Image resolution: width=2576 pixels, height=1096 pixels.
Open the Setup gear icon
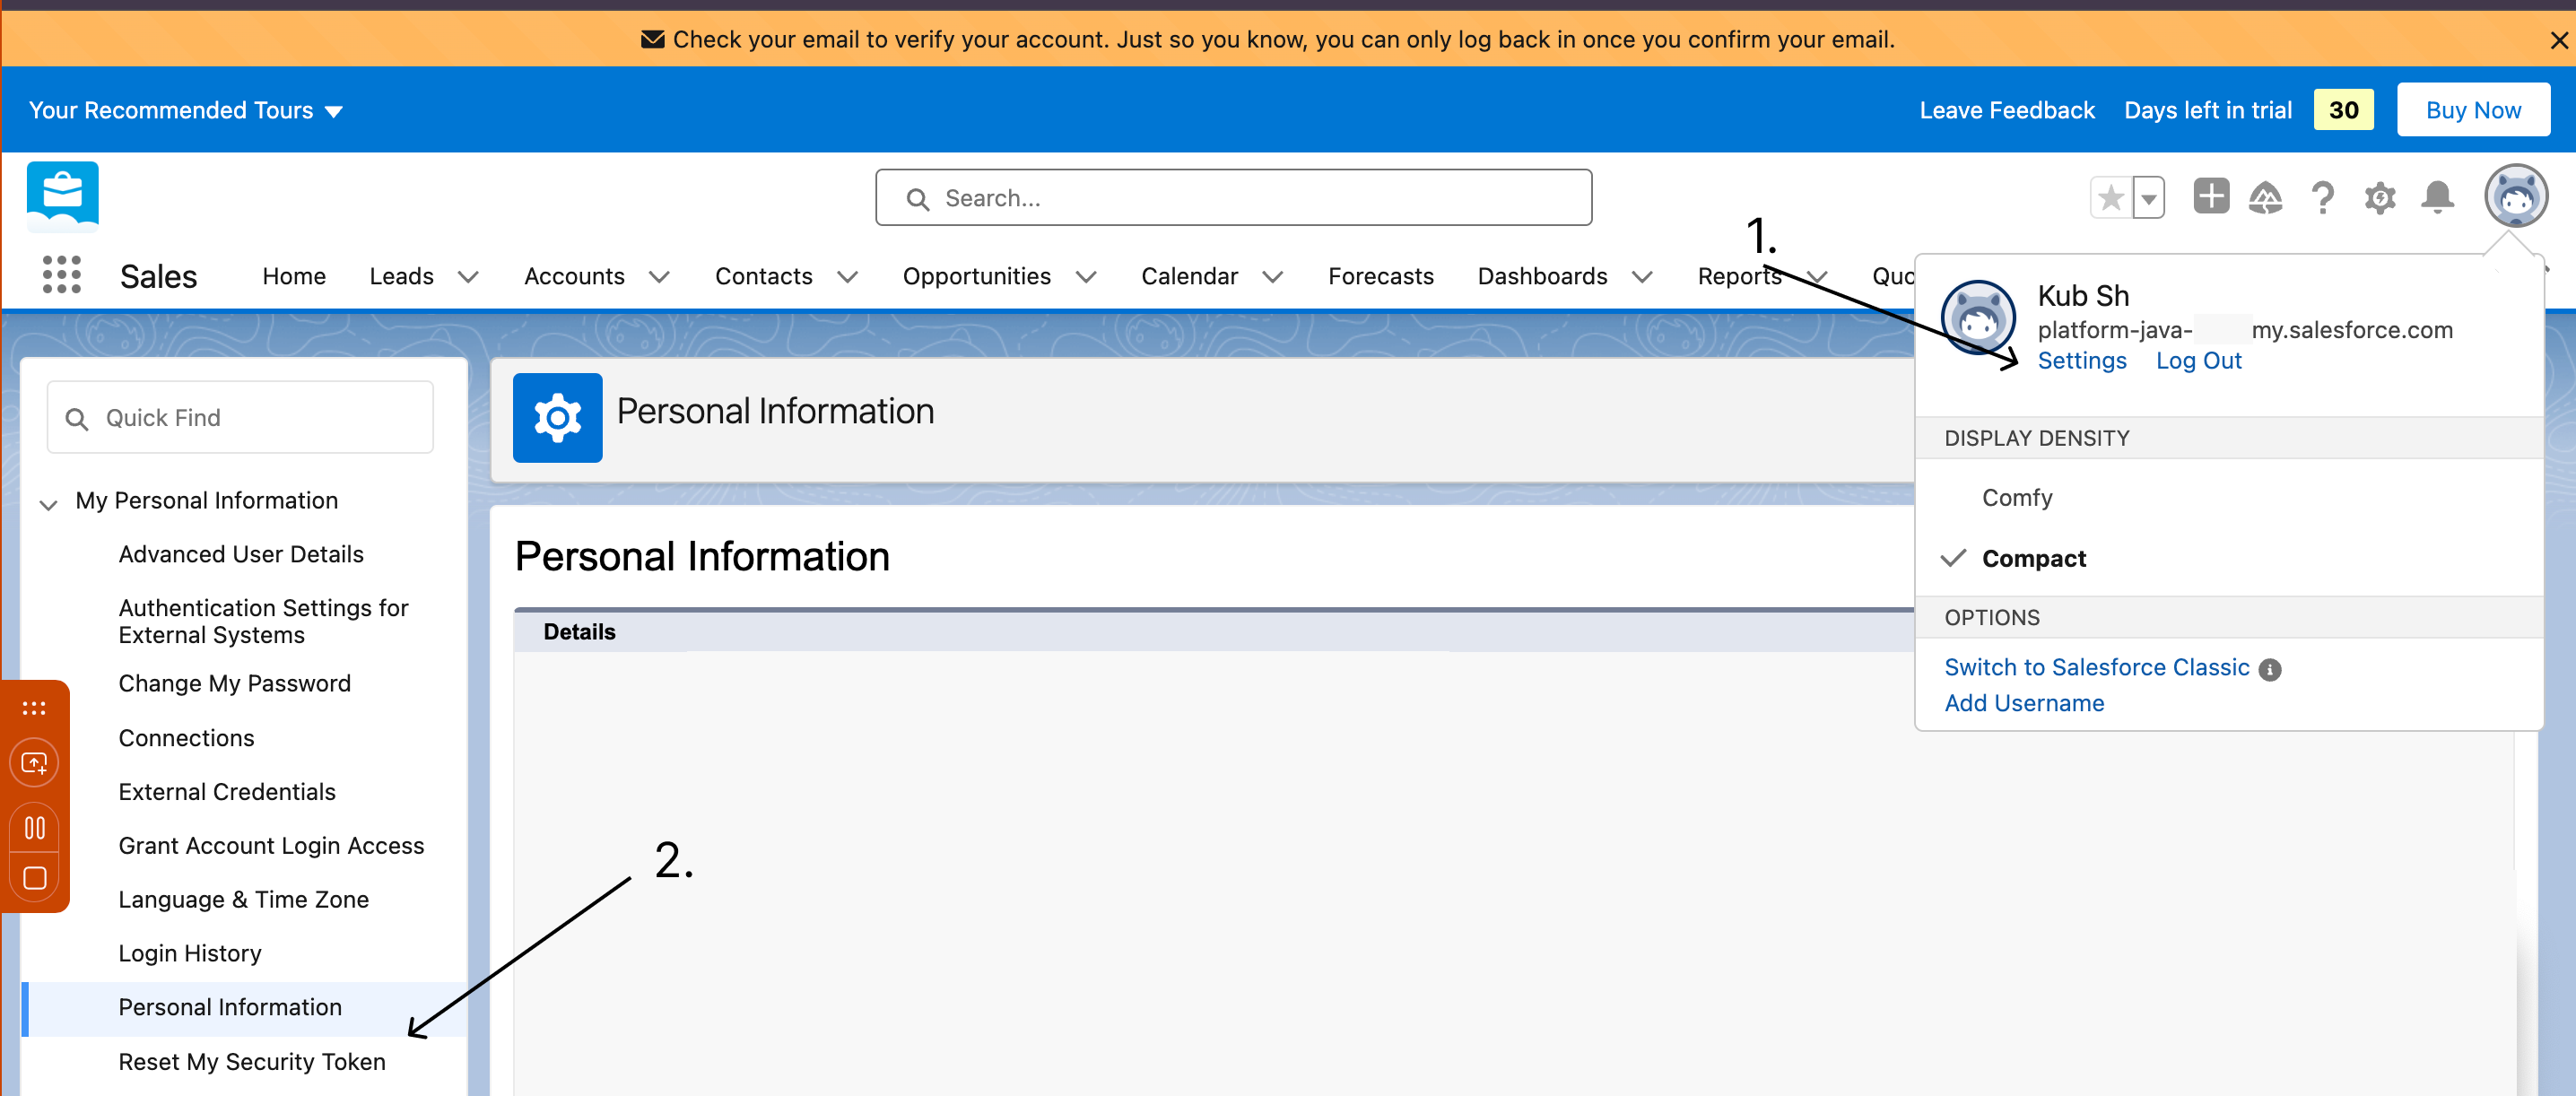click(x=2380, y=198)
